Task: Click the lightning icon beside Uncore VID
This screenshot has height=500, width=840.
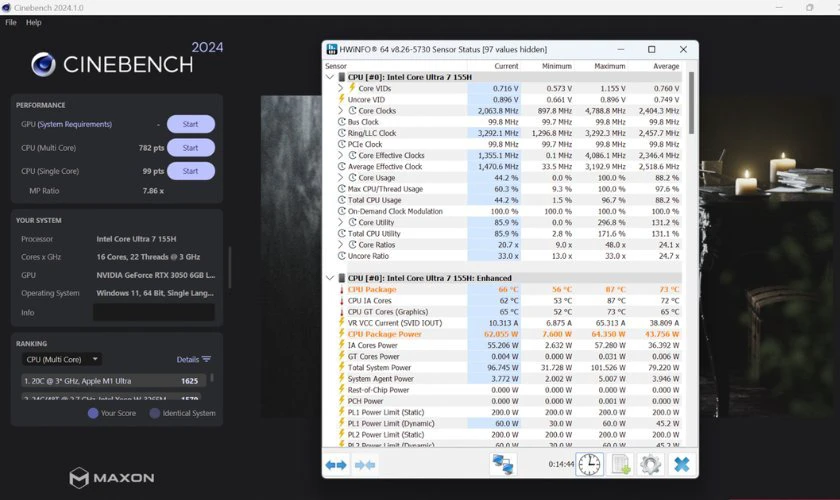Action: (341, 99)
